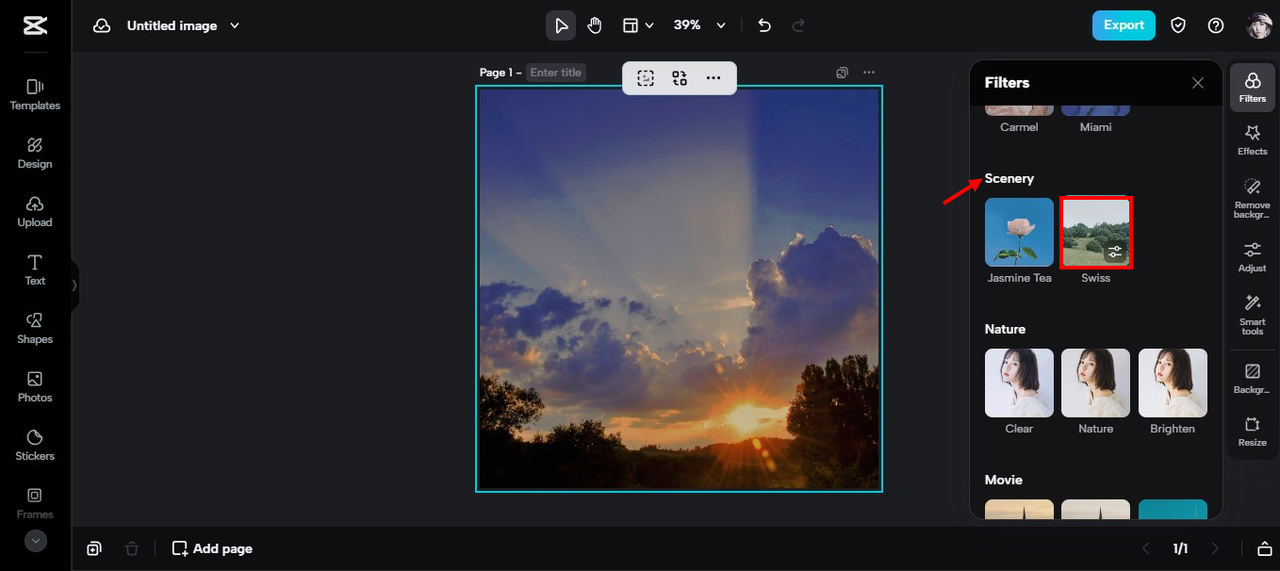Open the Swiss filter adjust sliders icon

[1116, 252]
